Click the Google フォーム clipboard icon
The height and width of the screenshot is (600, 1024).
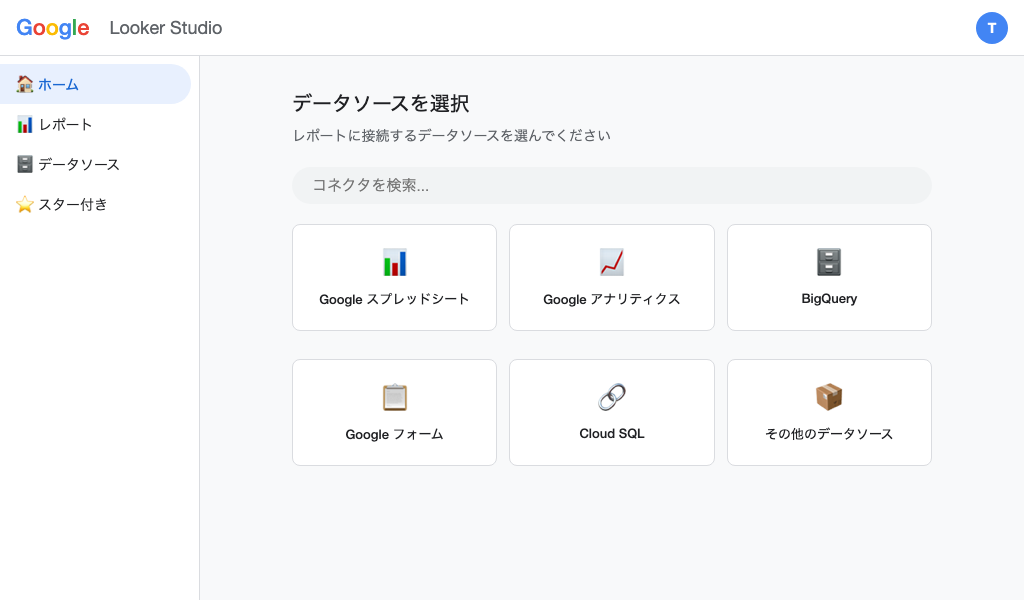(x=394, y=397)
